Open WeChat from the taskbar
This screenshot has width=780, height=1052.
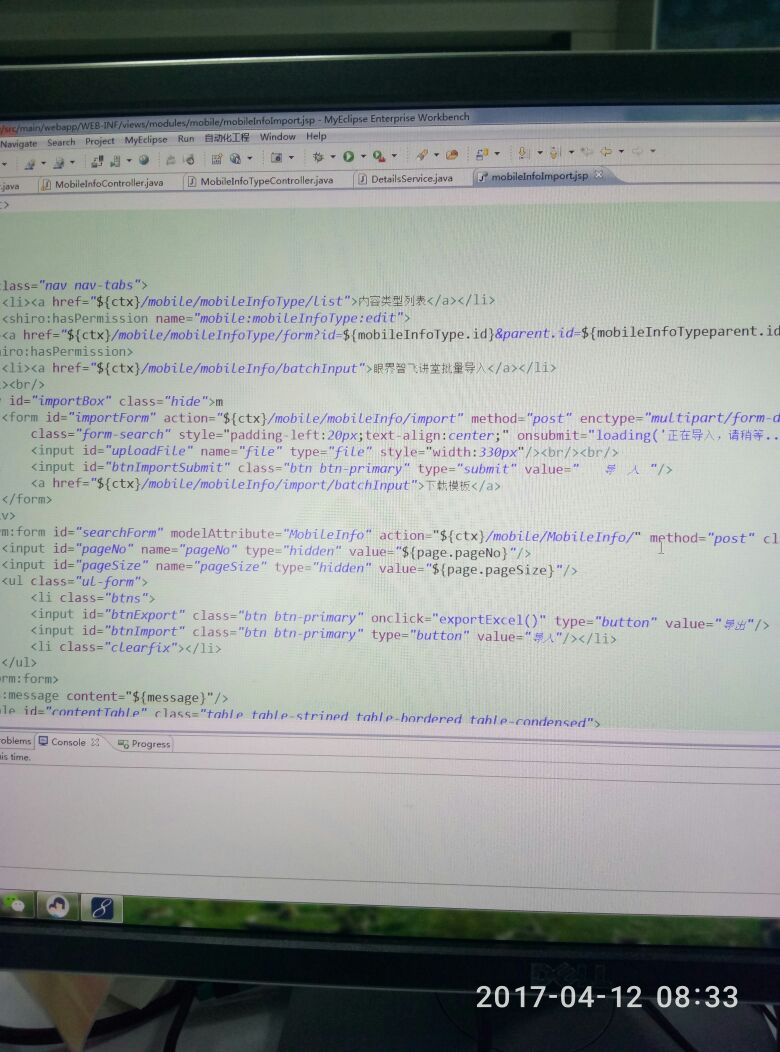click(16, 903)
